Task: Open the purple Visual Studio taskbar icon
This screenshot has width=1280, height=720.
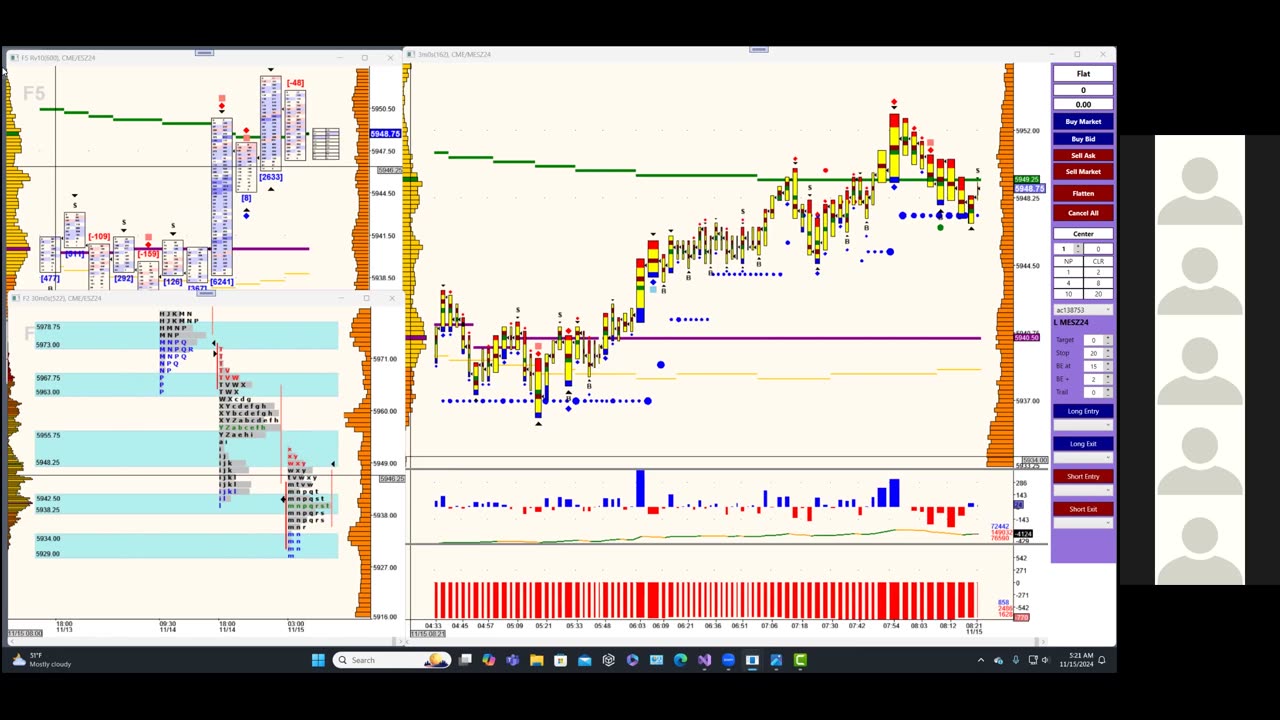Action: (x=704, y=660)
